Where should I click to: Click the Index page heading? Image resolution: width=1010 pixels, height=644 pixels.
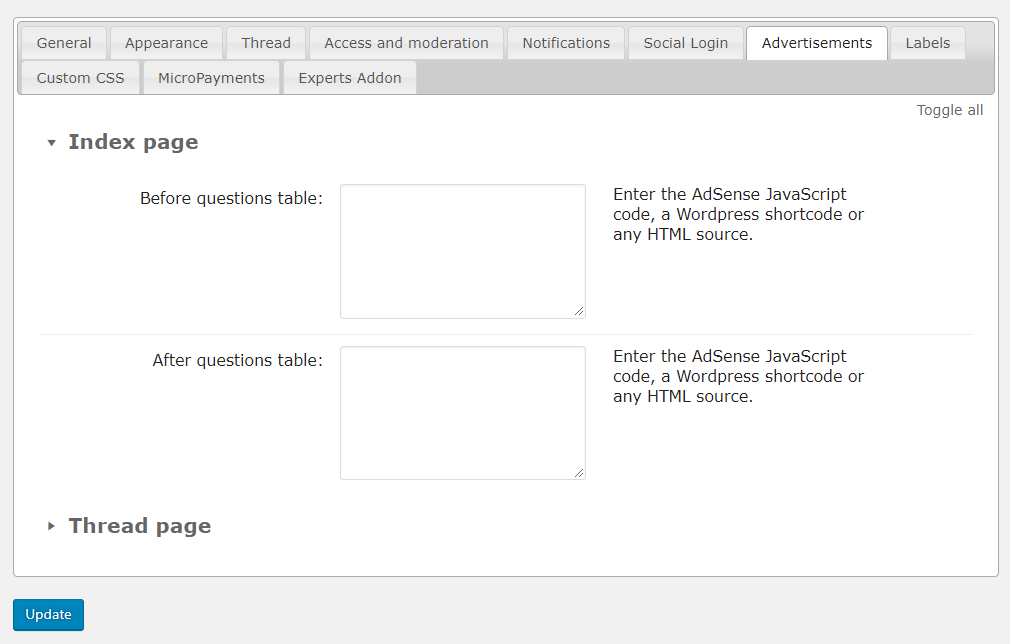click(133, 142)
